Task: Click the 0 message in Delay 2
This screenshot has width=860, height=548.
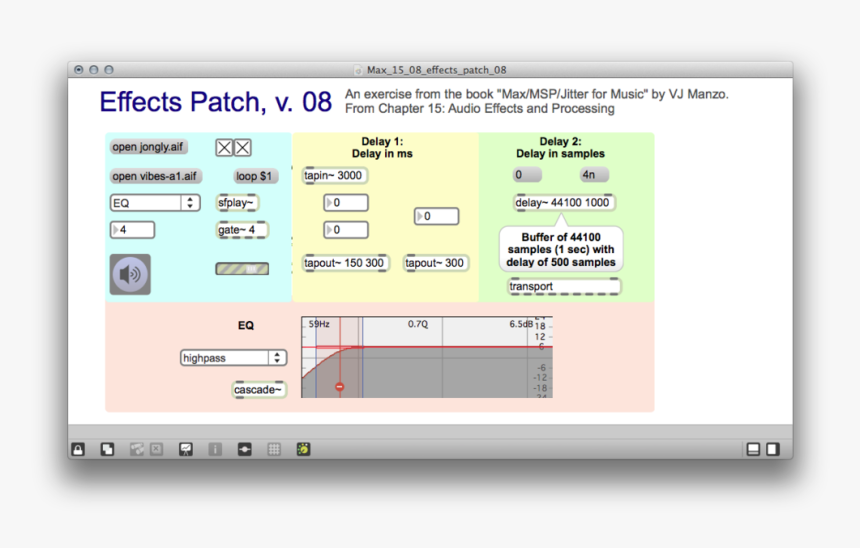Action: tap(527, 174)
